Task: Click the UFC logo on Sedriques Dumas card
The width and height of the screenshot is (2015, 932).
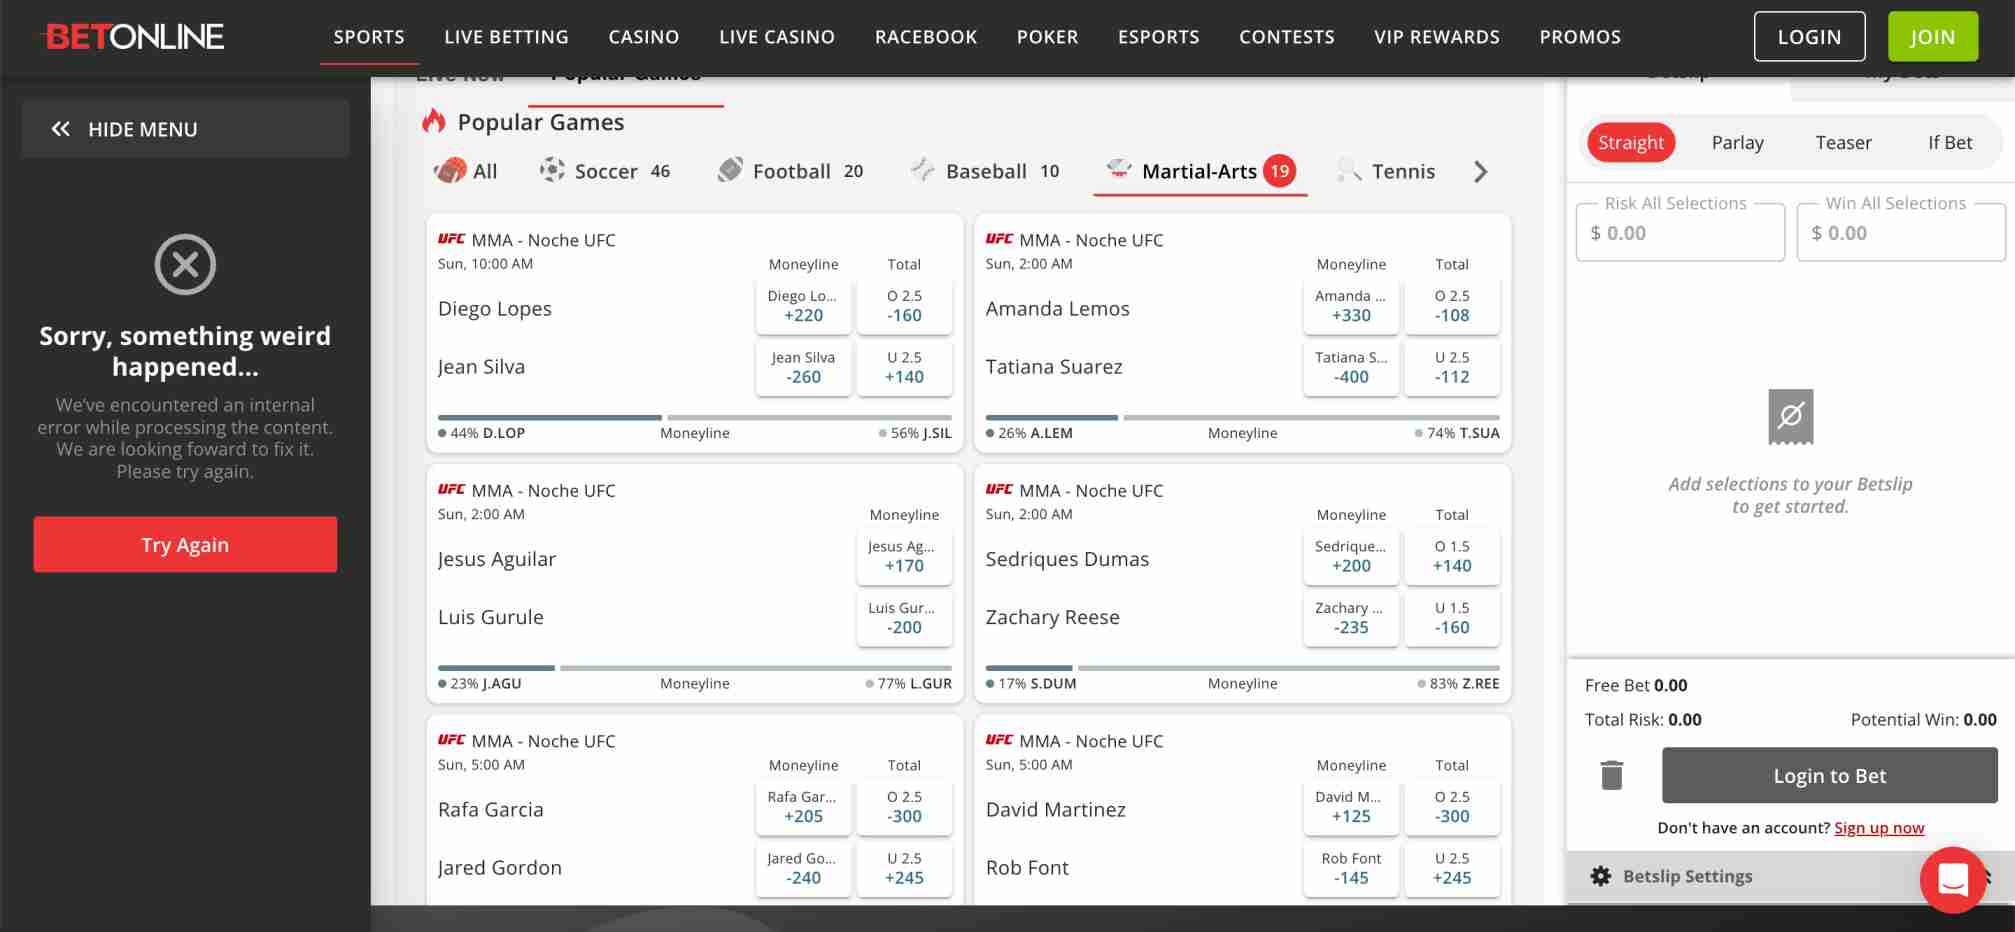Action: pos(999,490)
